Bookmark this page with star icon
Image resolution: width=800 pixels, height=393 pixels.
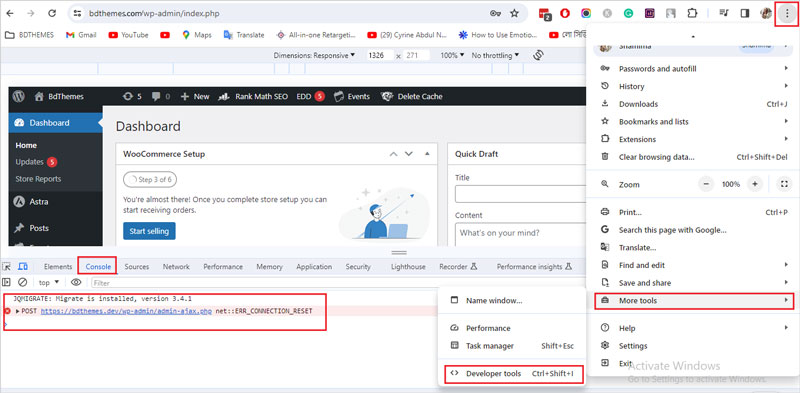[x=514, y=14]
